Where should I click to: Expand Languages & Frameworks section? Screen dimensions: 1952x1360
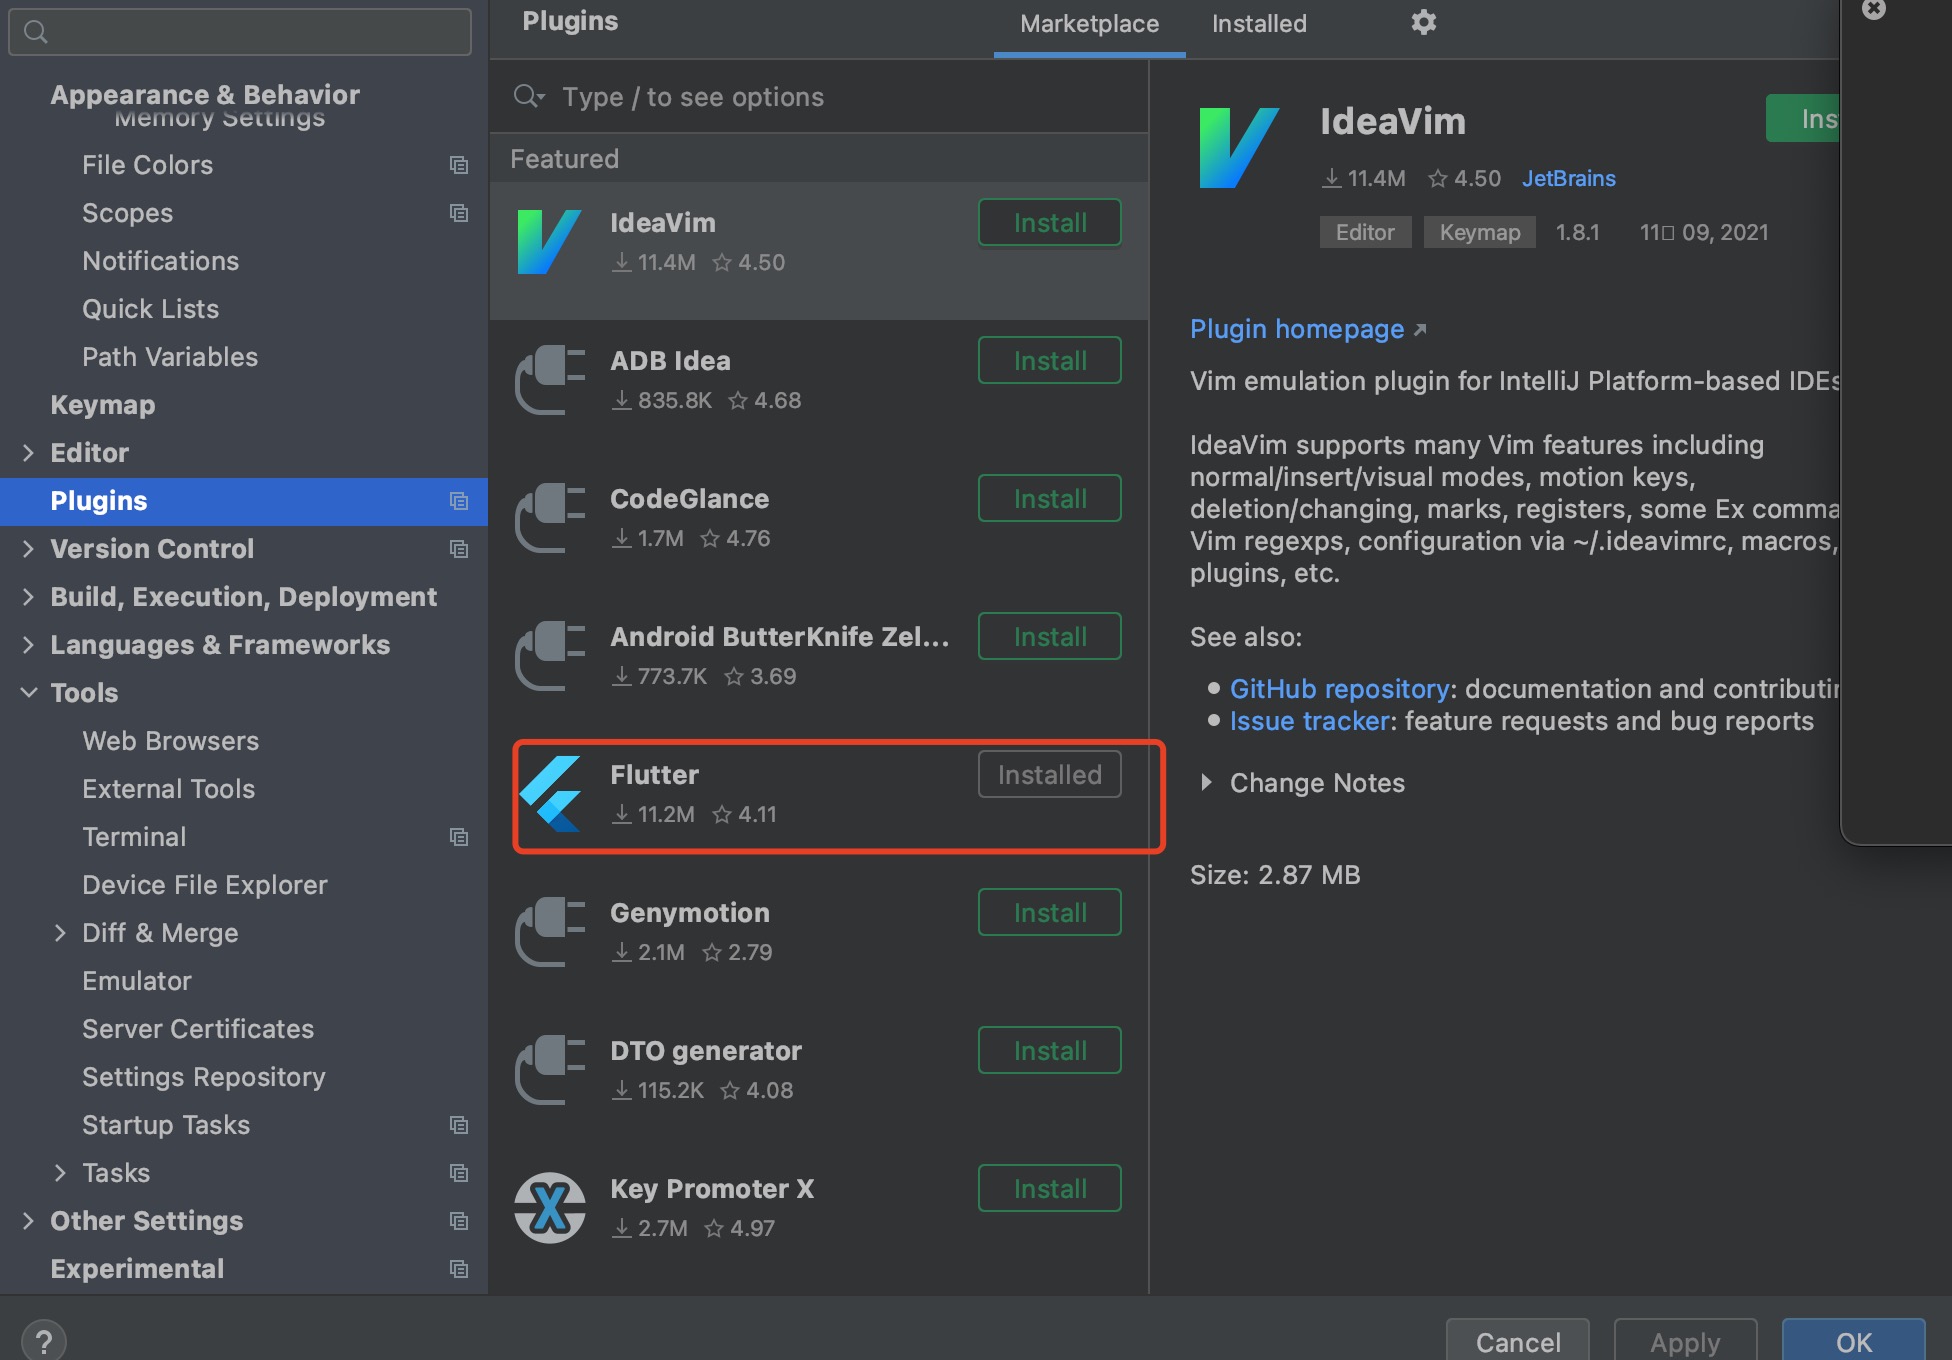[x=28, y=645]
